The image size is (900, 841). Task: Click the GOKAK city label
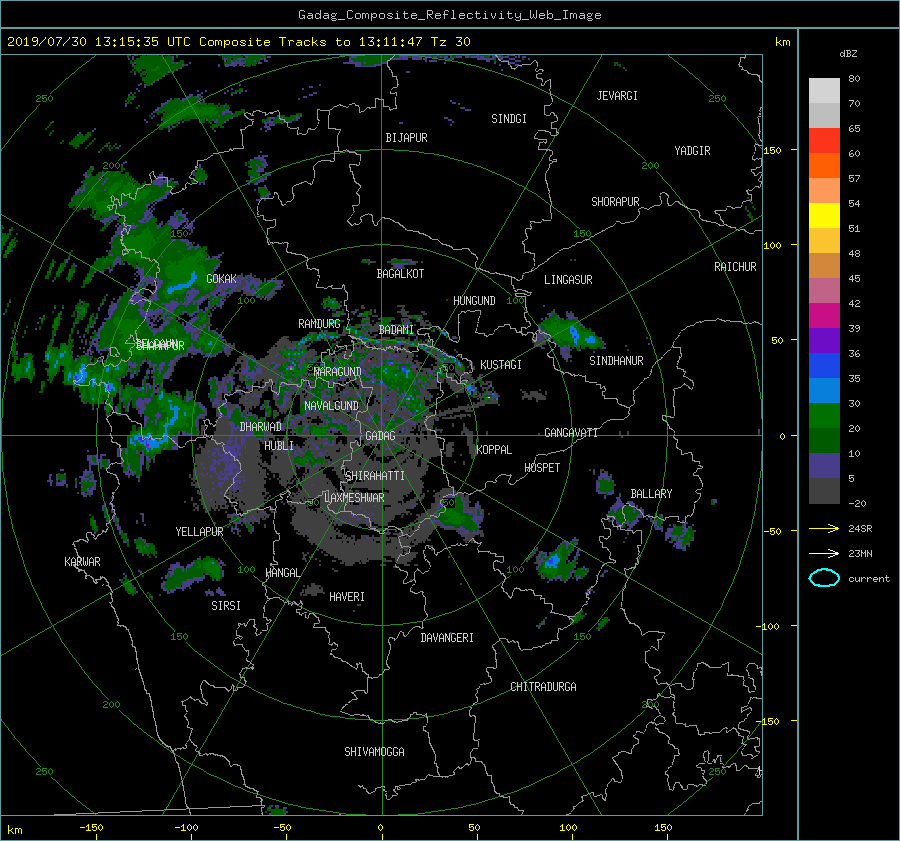pos(221,279)
